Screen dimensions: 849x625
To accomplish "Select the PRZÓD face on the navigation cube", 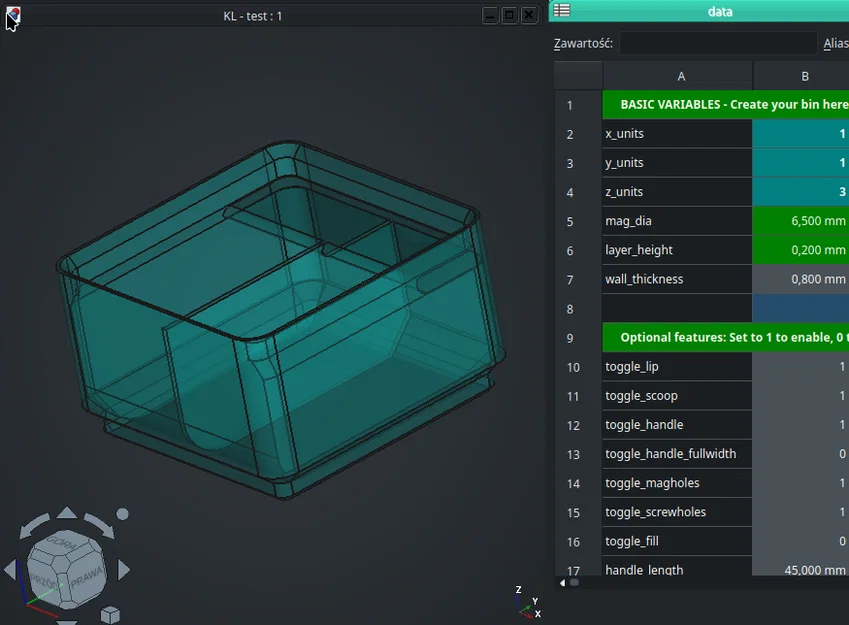I will tap(42, 578).
